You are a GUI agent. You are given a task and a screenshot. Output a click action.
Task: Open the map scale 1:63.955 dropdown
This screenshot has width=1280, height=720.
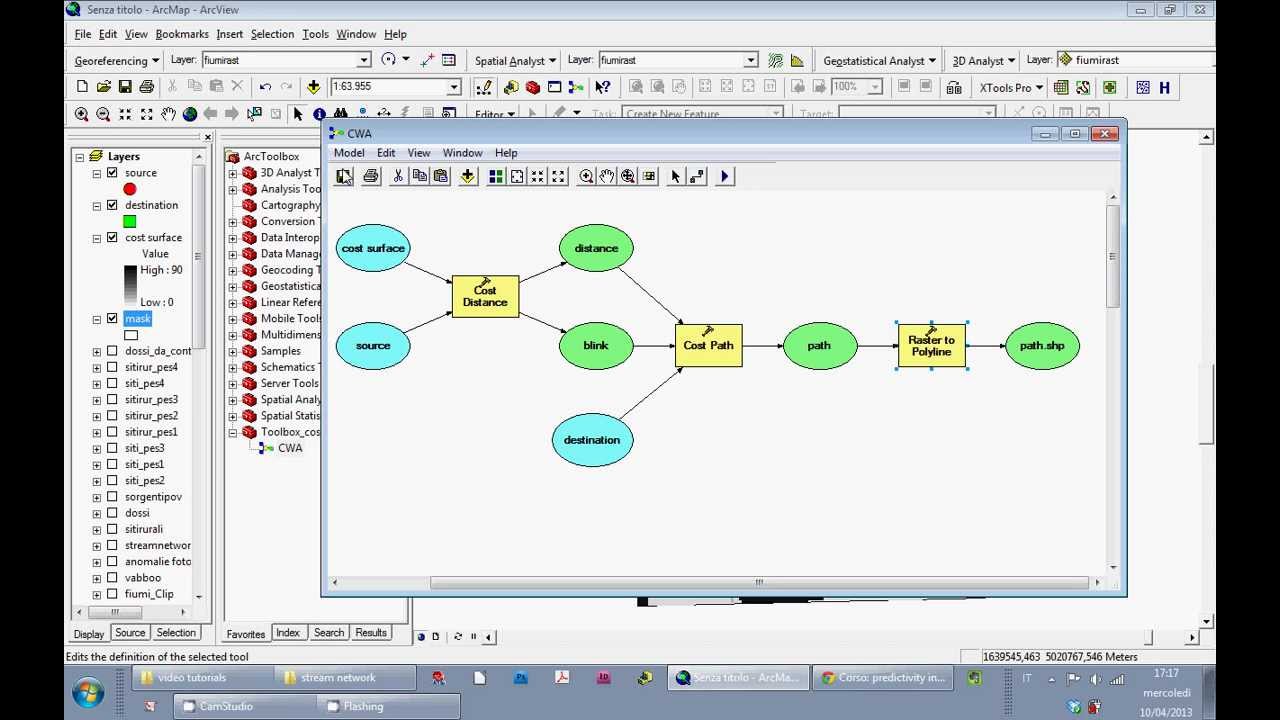(x=453, y=88)
